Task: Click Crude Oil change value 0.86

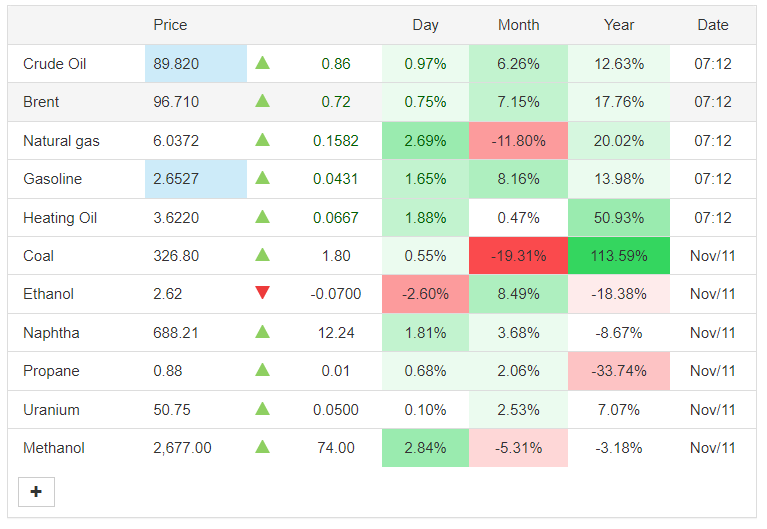Action: pyautogui.click(x=336, y=64)
